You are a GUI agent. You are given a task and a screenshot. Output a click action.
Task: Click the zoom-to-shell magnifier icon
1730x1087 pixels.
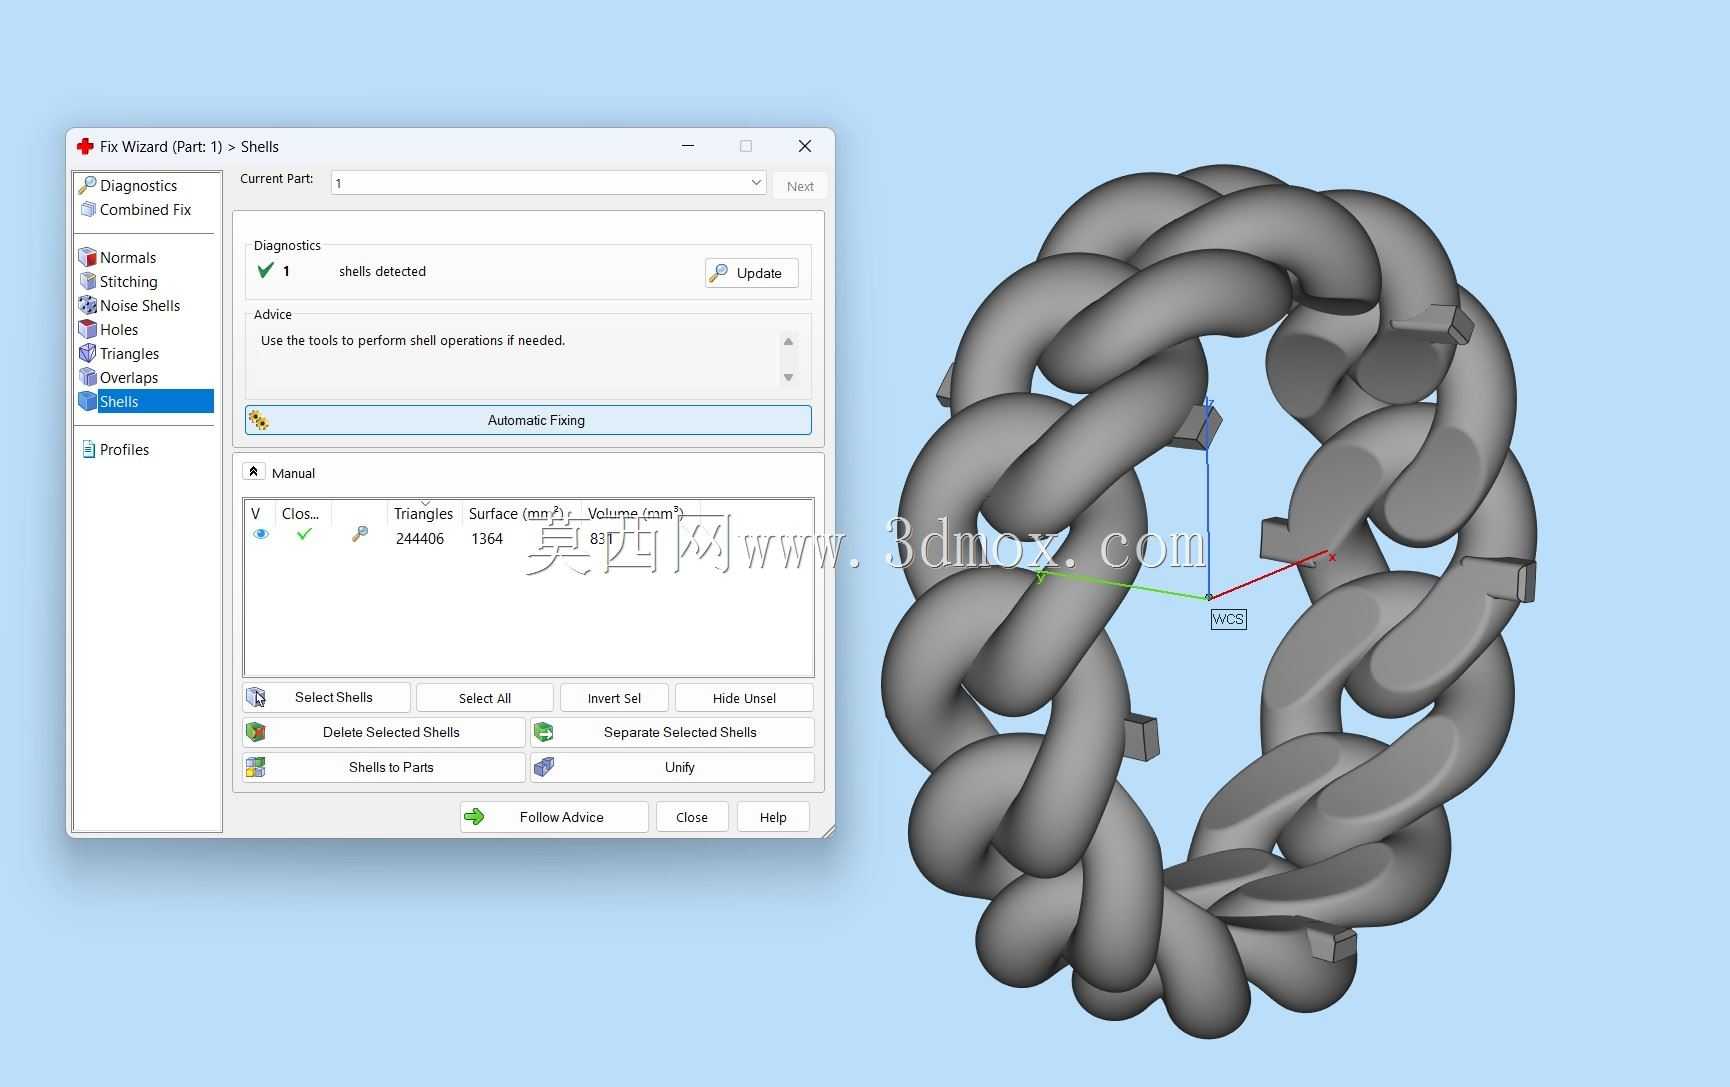(x=360, y=535)
